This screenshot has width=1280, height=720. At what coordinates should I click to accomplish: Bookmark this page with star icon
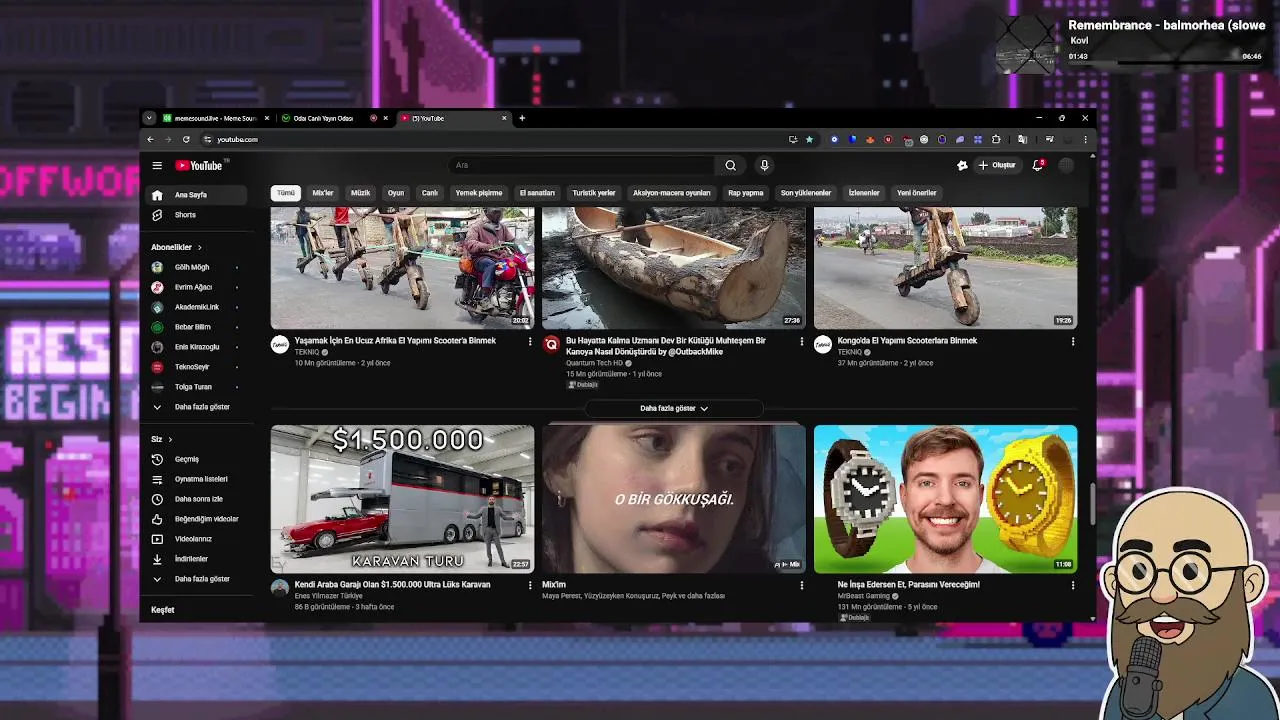809,139
